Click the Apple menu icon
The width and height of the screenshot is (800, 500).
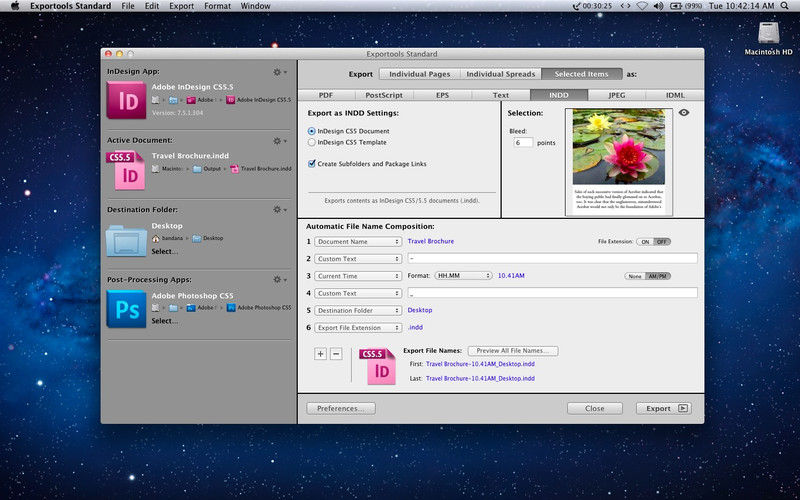click(15, 6)
